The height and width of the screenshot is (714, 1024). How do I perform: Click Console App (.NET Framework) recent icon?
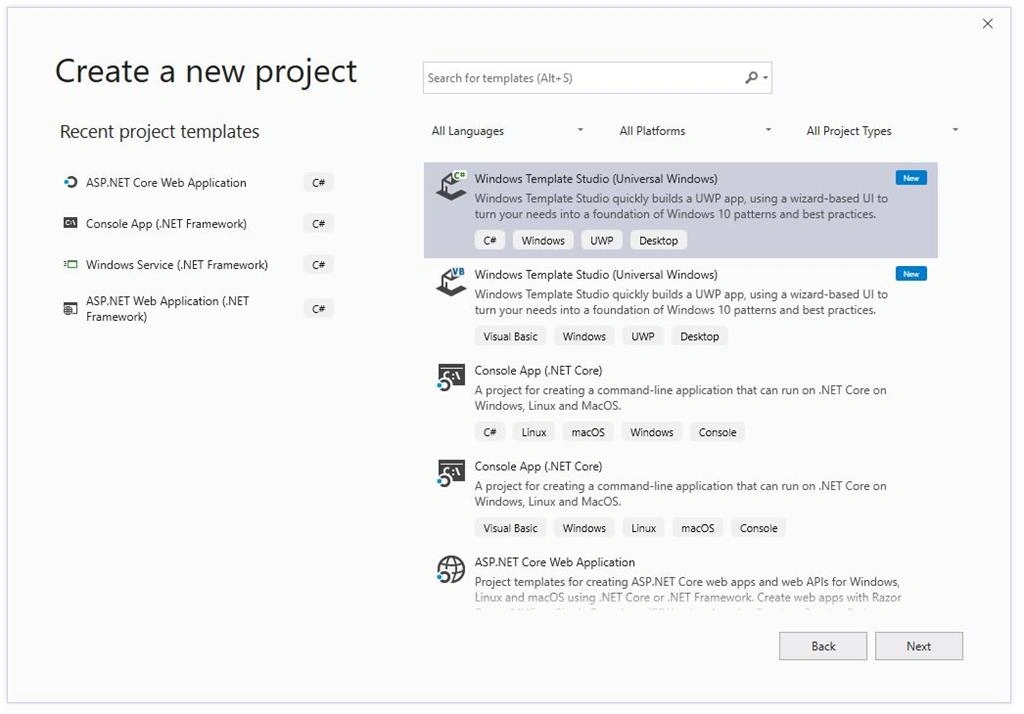pos(70,223)
